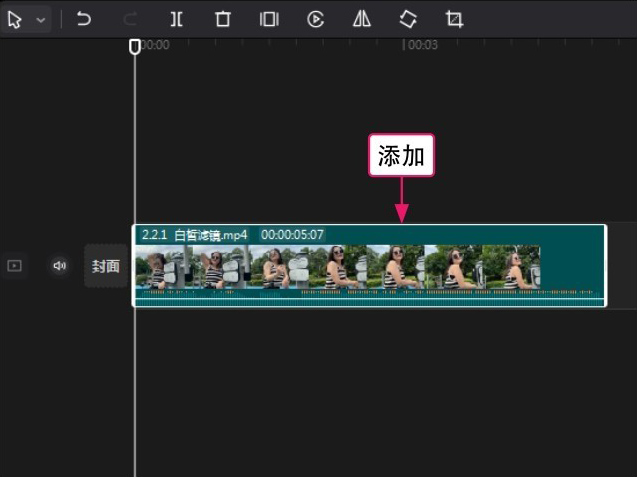Open the crop tool
Image resolution: width=637 pixels, height=477 pixels.
(454, 19)
